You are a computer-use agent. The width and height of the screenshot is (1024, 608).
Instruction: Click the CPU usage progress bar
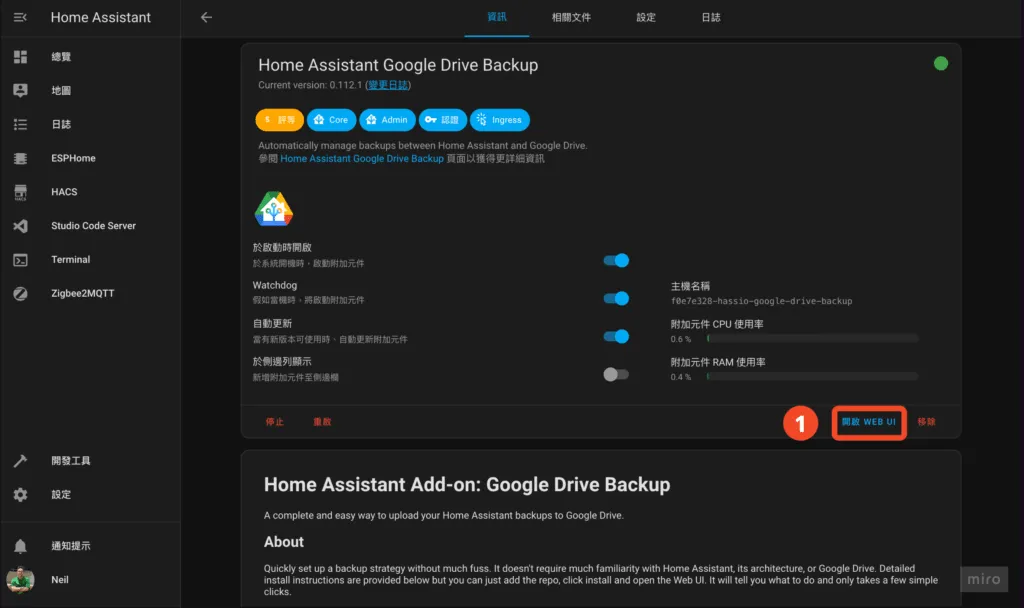[x=810, y=337]
